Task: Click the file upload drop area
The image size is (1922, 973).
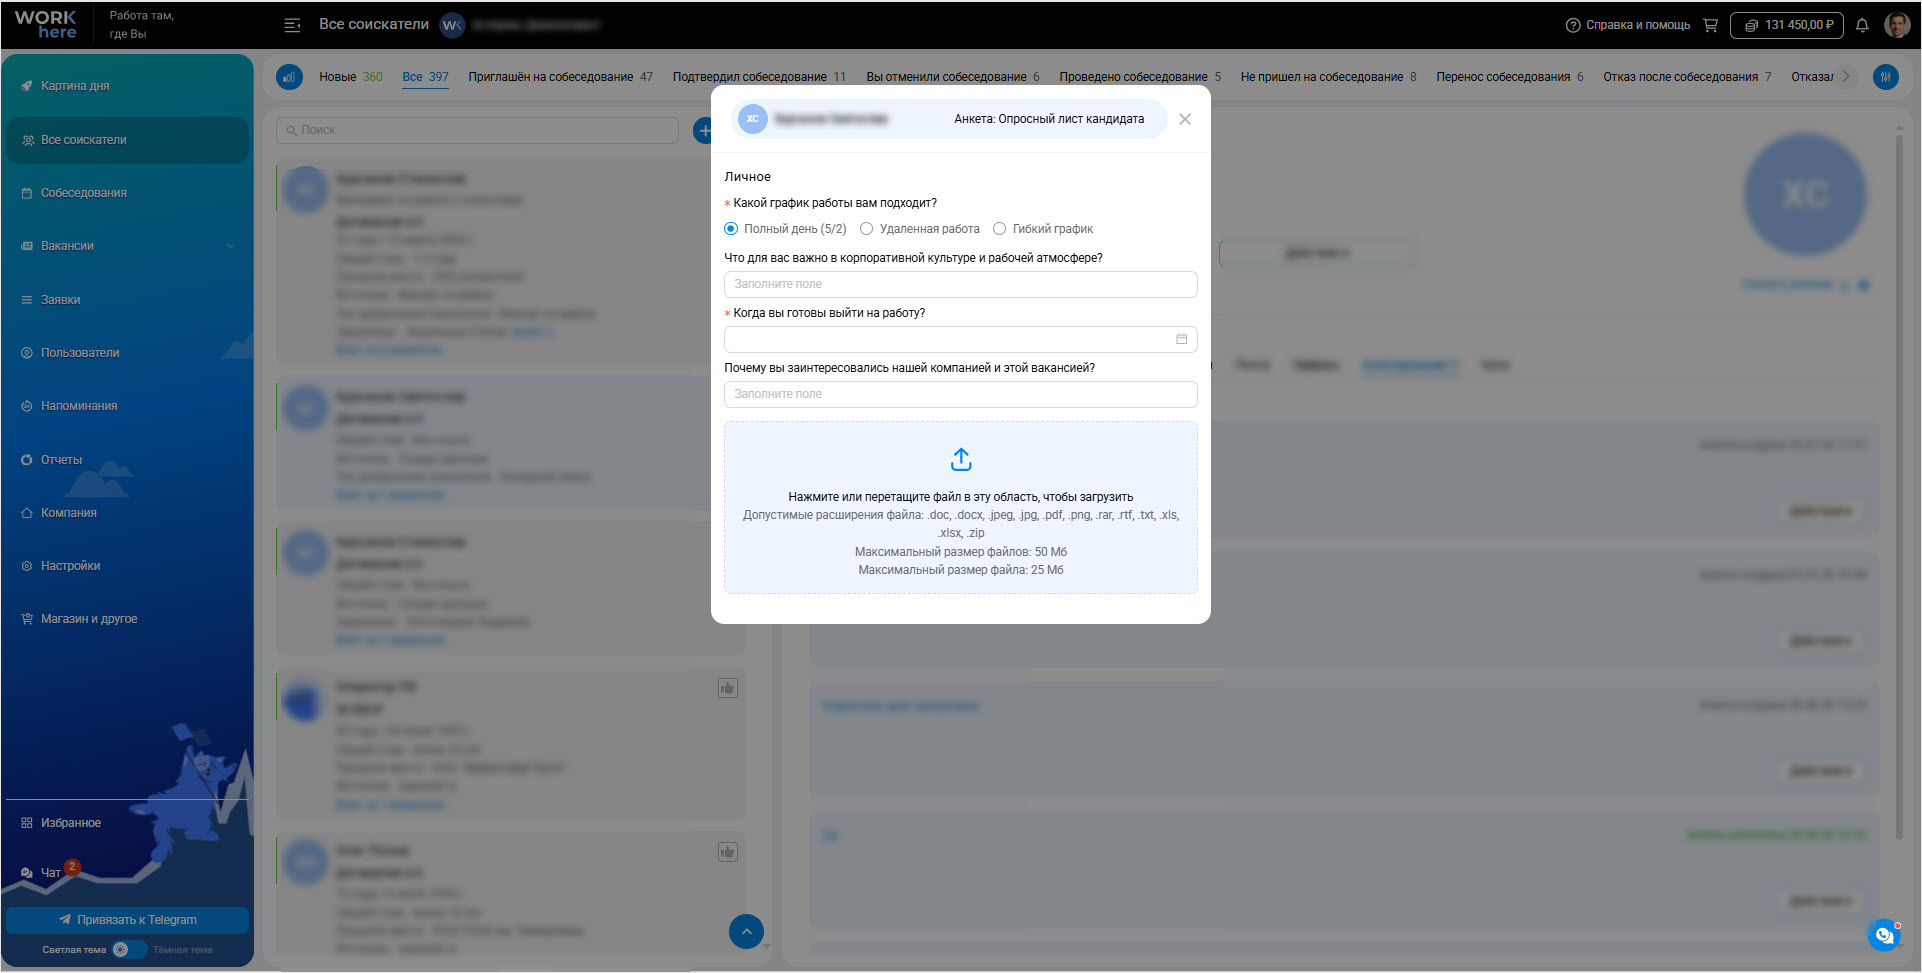Action: click(x=960, y=507)
